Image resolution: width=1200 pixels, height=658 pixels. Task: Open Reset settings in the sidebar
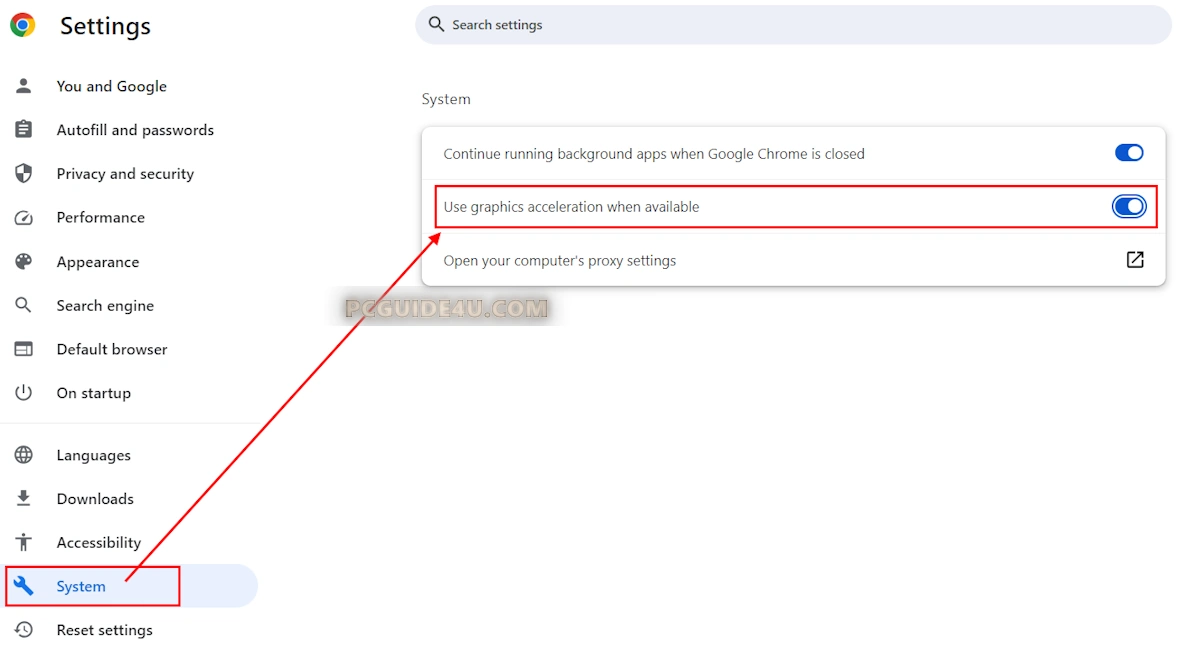click(x=105, y=630)
